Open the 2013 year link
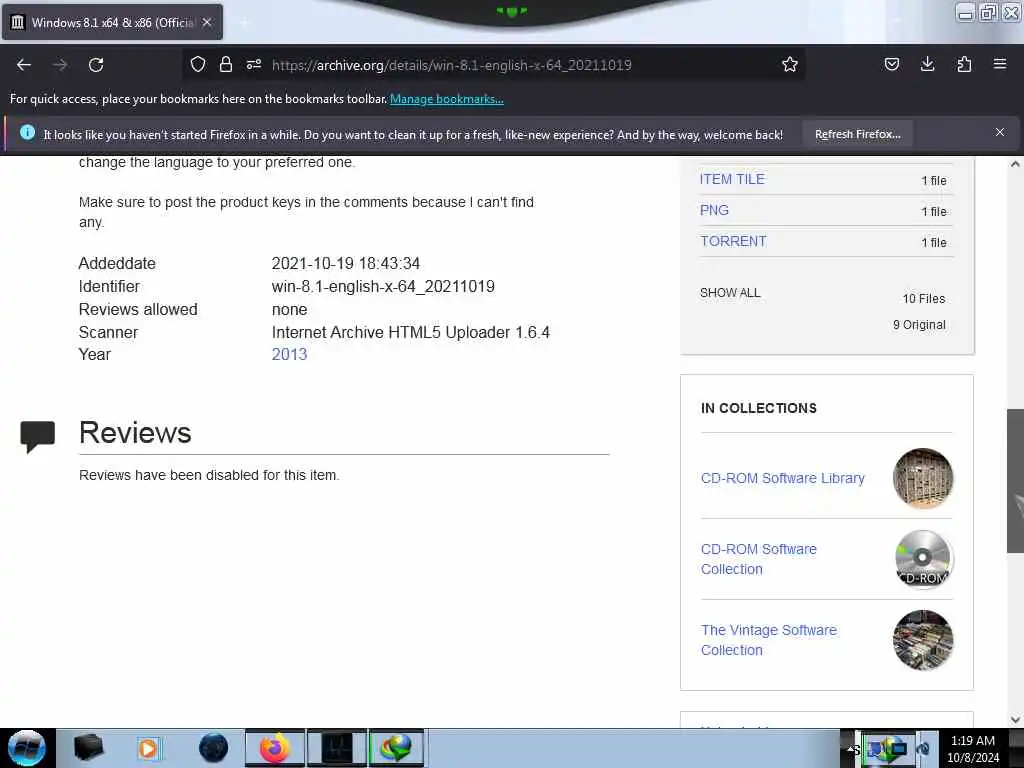 [x=289, y=355]
